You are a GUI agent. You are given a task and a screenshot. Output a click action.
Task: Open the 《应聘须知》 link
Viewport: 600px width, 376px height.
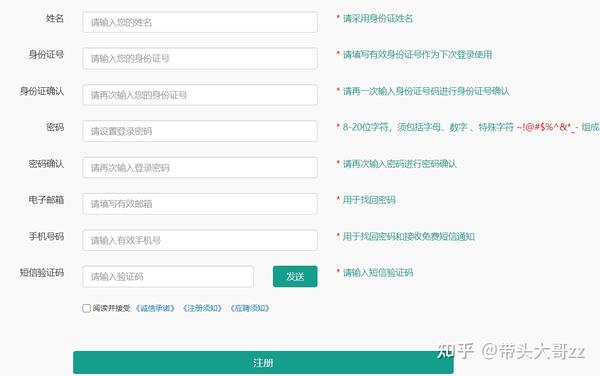[x=249, y=308]
